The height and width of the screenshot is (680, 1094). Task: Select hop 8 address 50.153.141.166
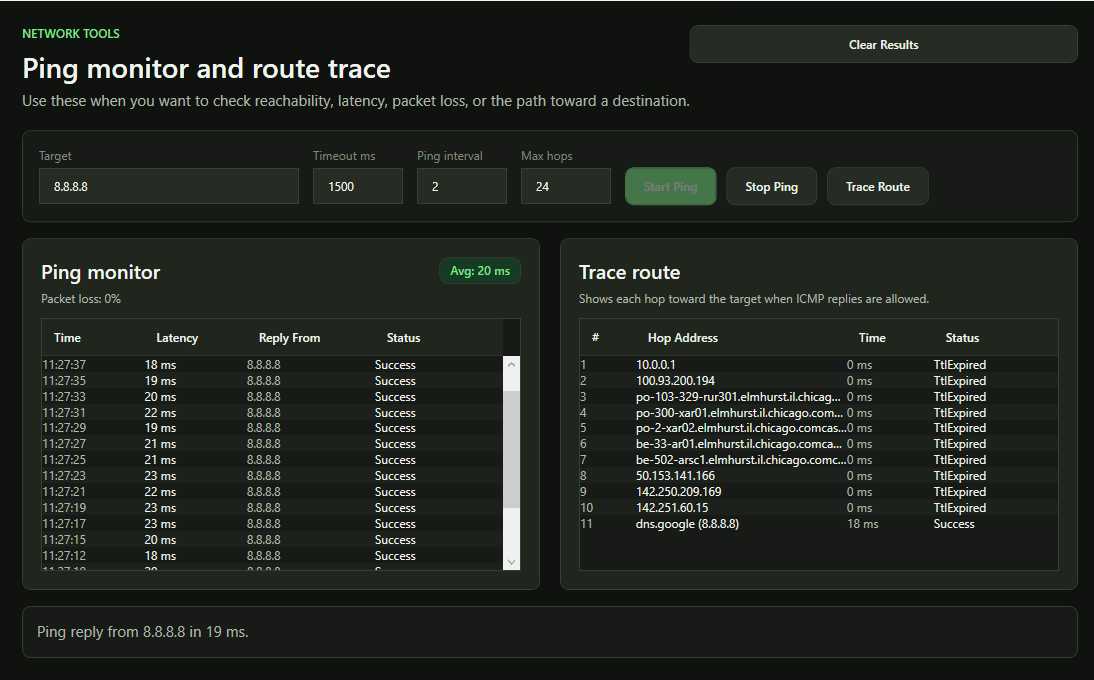tap(675, 476)
